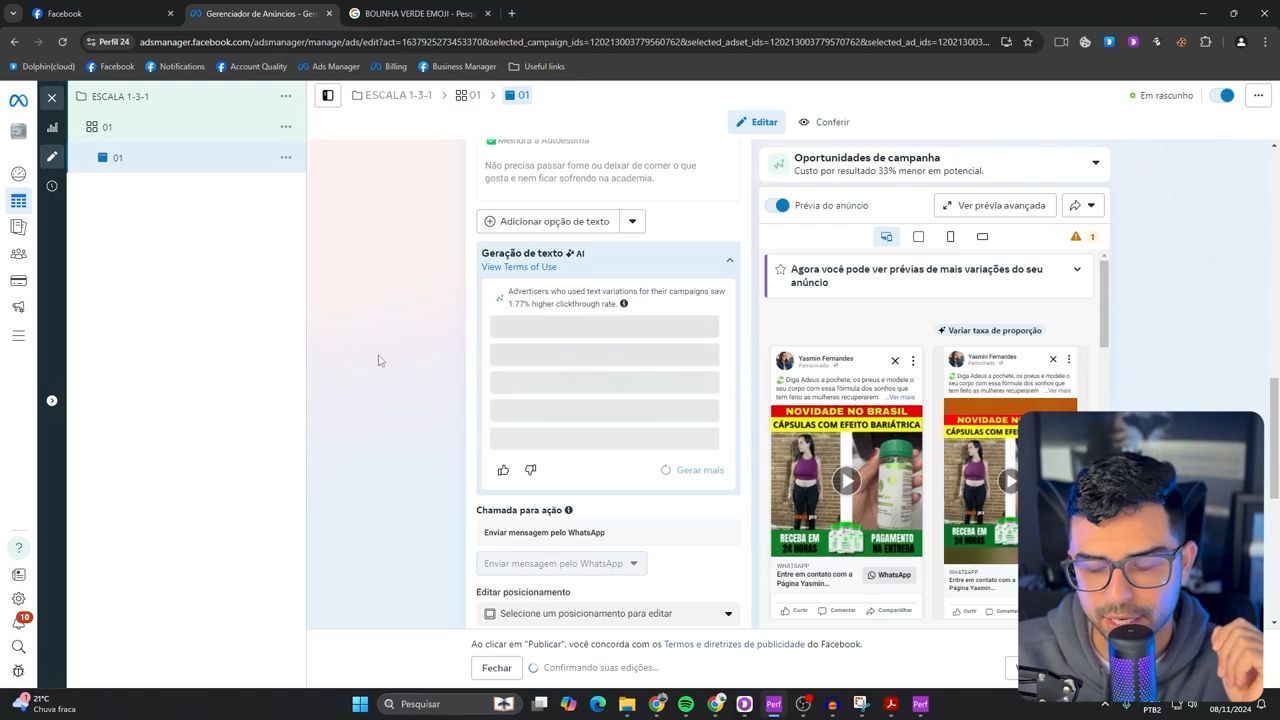The height and width of the screenshot is (720, 1280).
Task: Click Ver prévia avançada button
Action: tap(994, 205)
